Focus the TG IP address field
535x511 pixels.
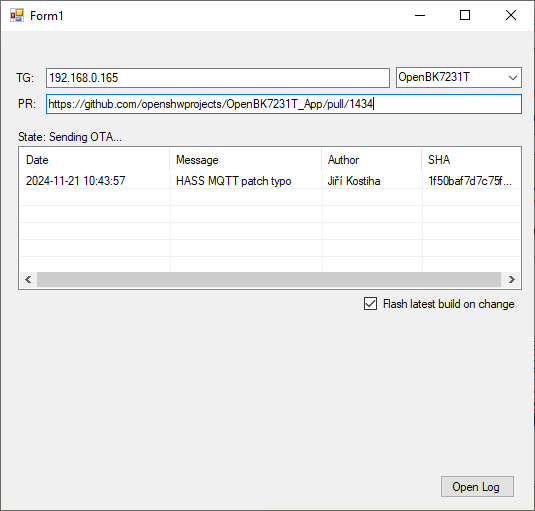tap(218, 78)
